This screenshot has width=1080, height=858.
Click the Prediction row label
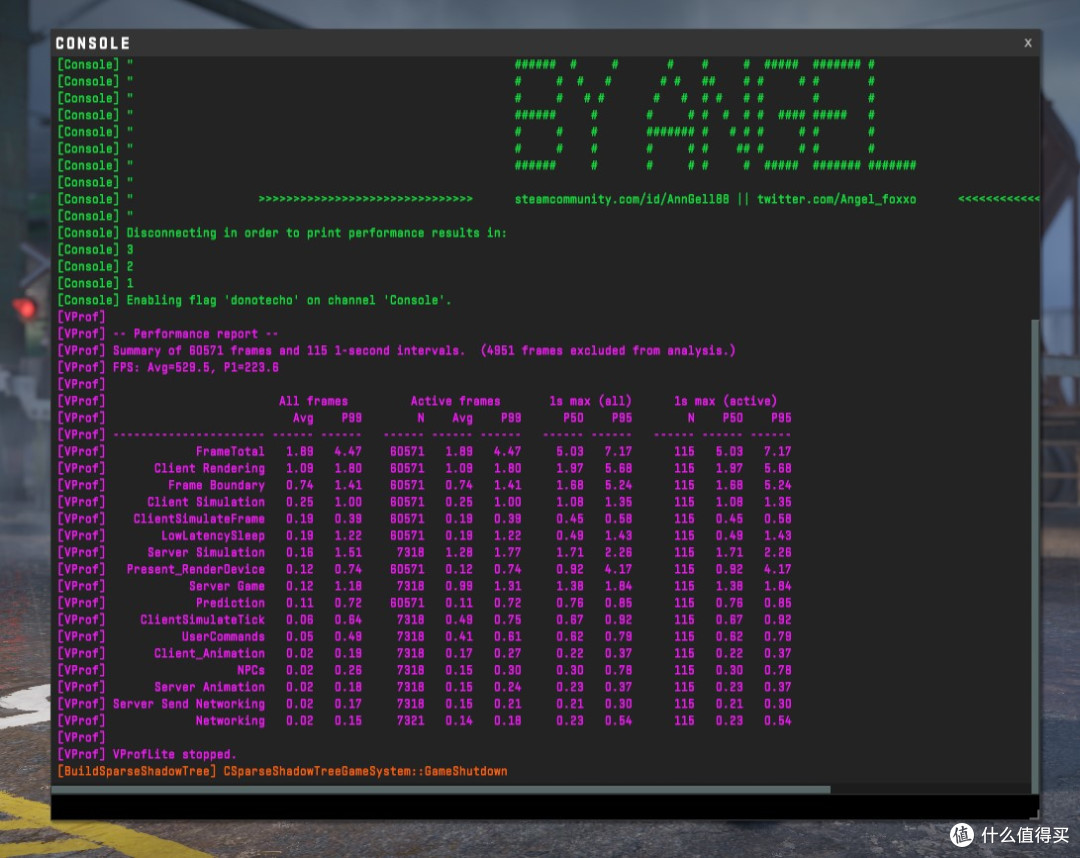tap(230, 603)
